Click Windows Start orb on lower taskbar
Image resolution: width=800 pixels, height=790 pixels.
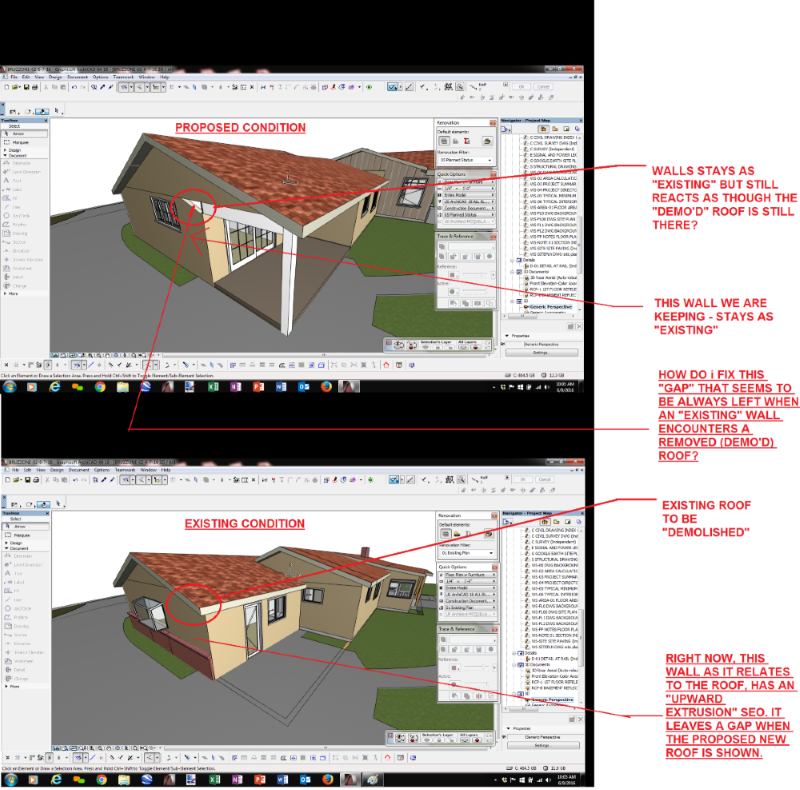[x=10, y=779]
